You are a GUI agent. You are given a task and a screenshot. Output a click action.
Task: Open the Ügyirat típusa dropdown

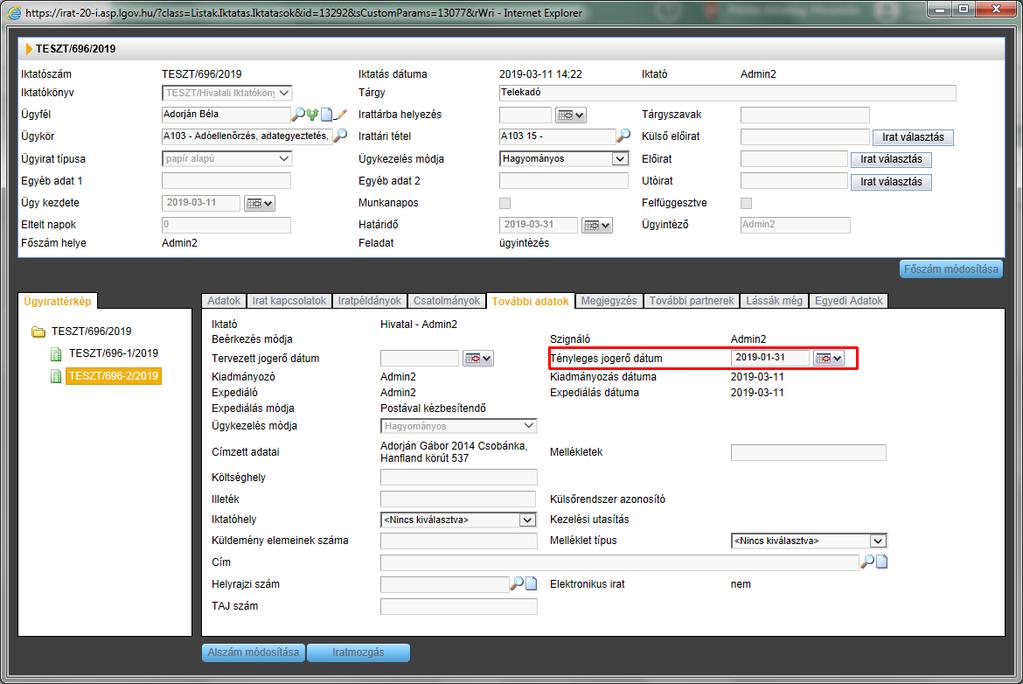[226, 159]
